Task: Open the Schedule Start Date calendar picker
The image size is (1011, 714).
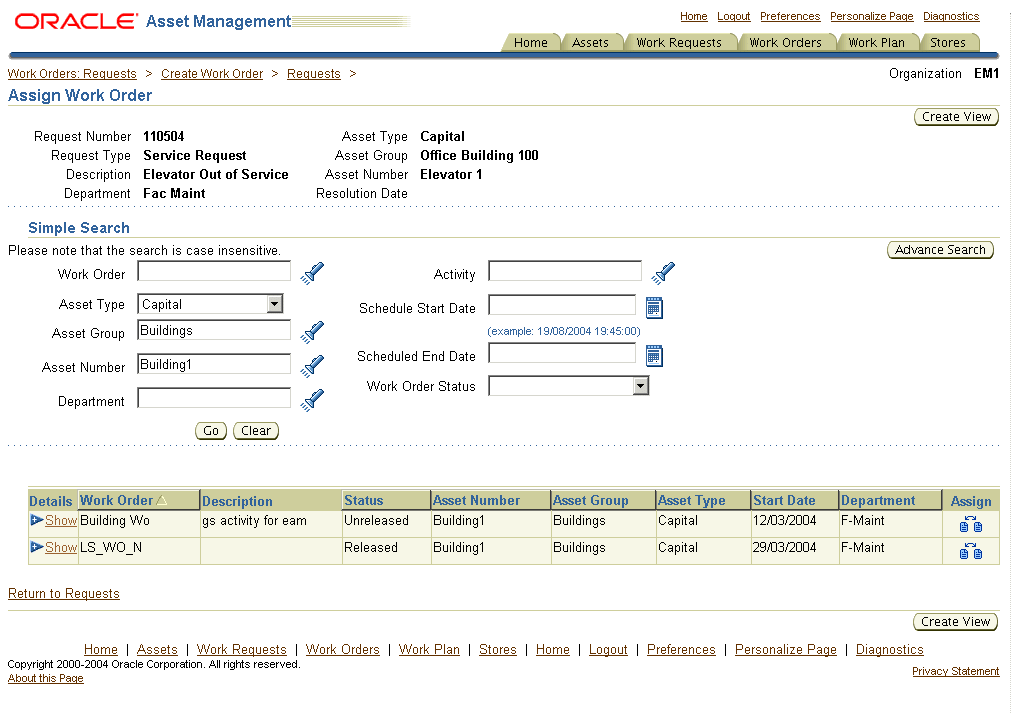Action: [654, 308]
